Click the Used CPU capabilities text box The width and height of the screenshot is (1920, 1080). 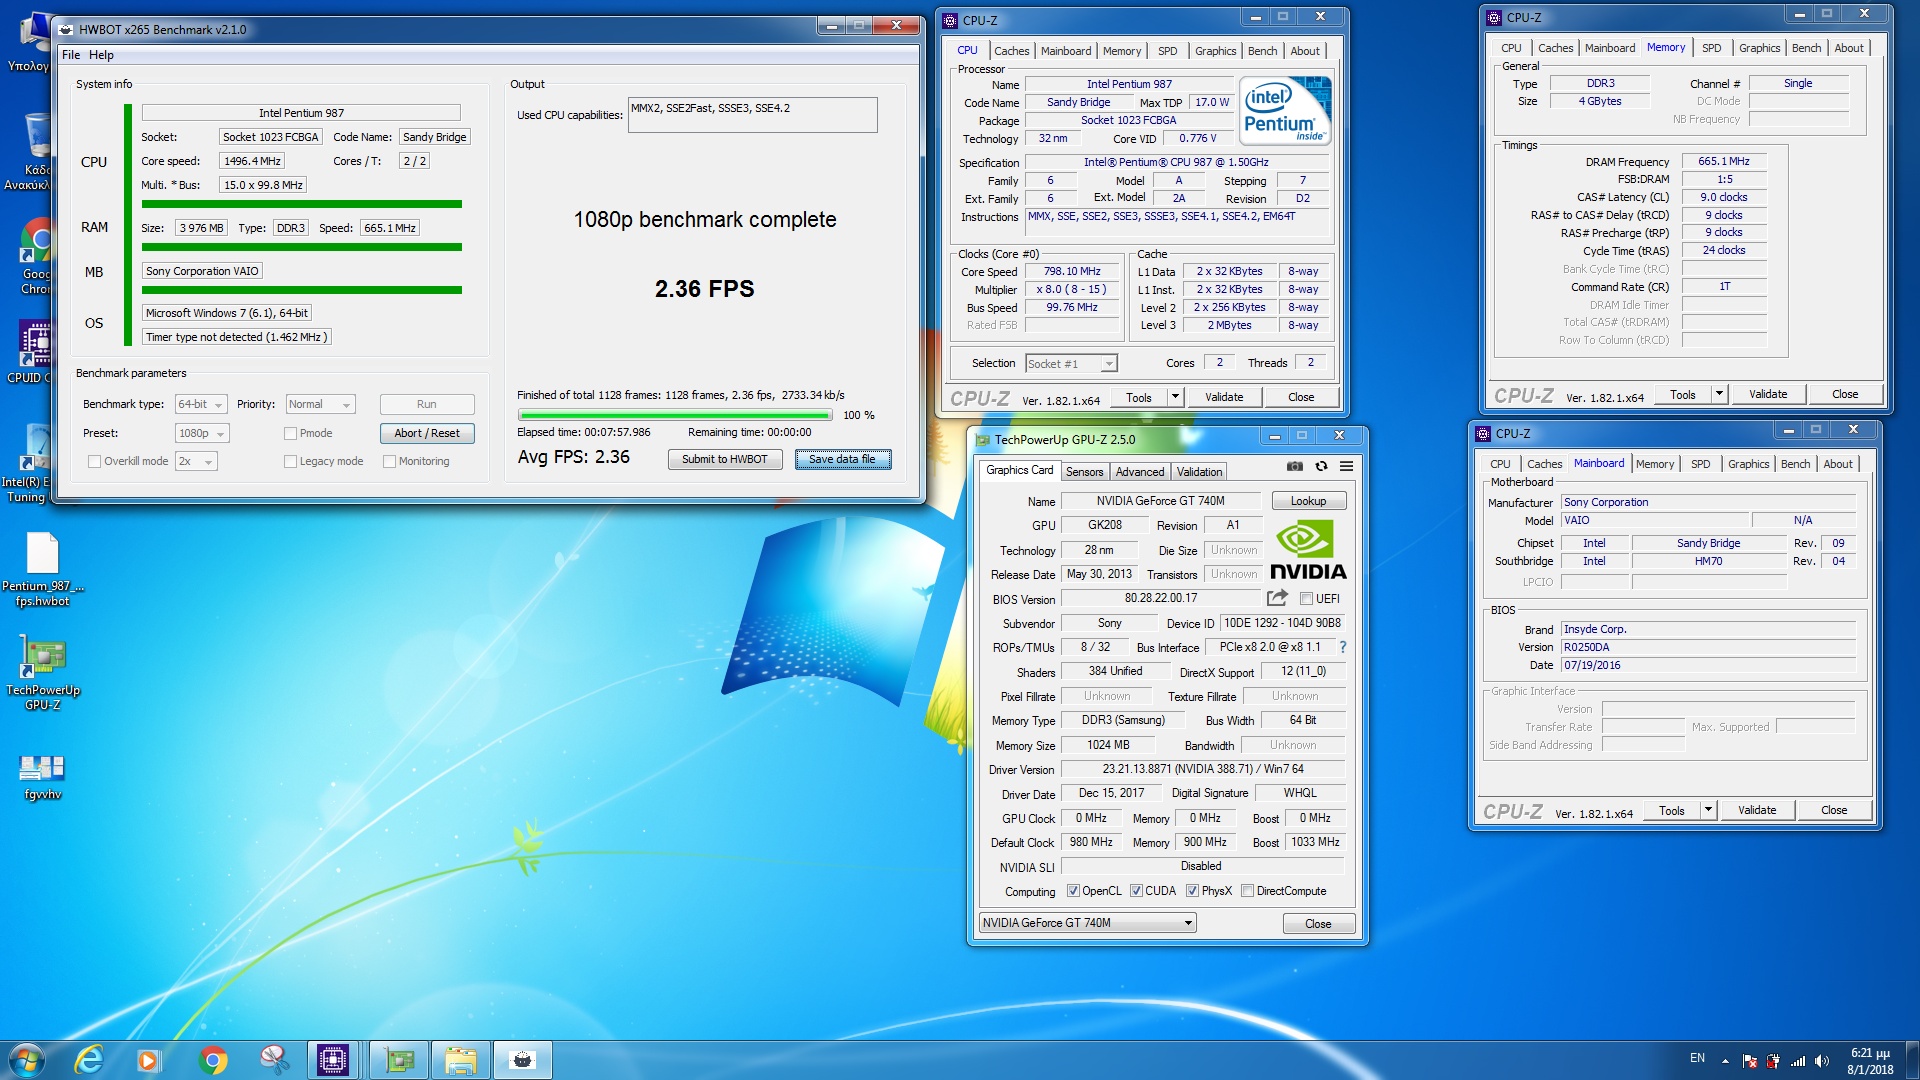[752, 114]
